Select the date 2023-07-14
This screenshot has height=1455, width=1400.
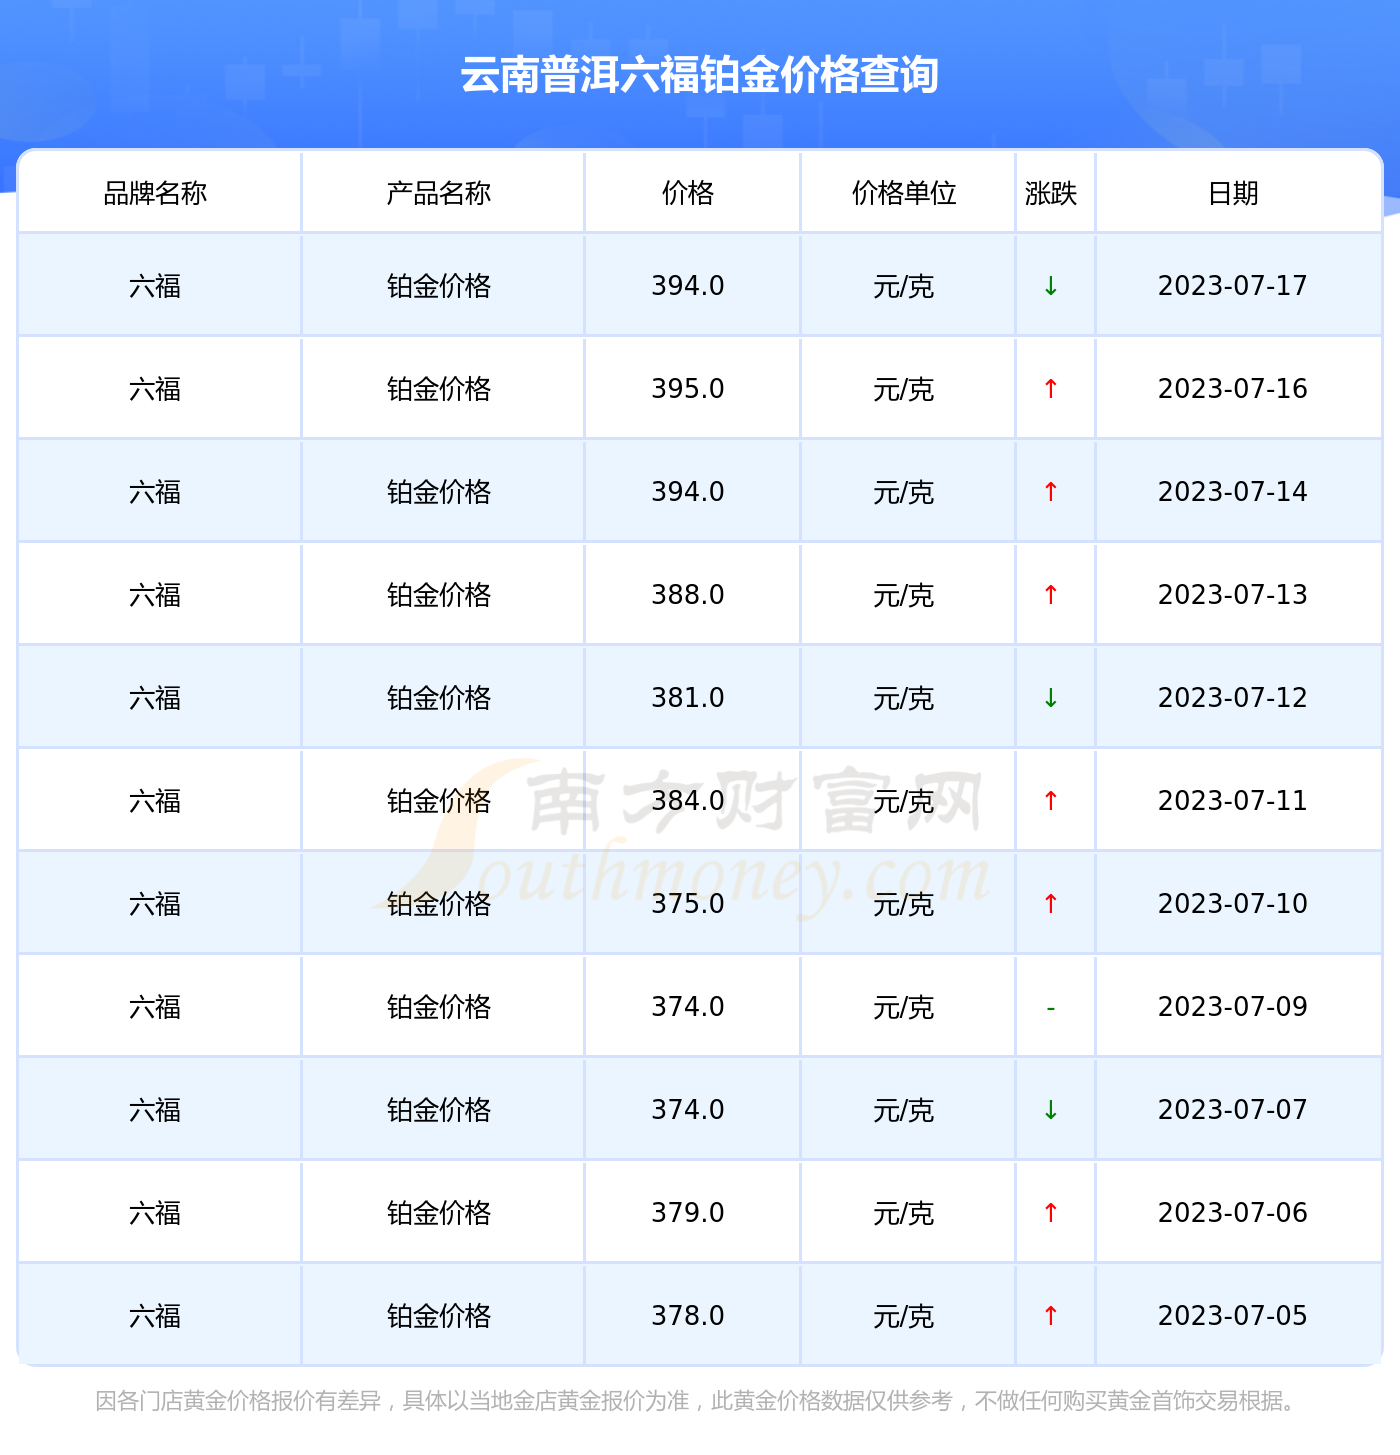1233,492
